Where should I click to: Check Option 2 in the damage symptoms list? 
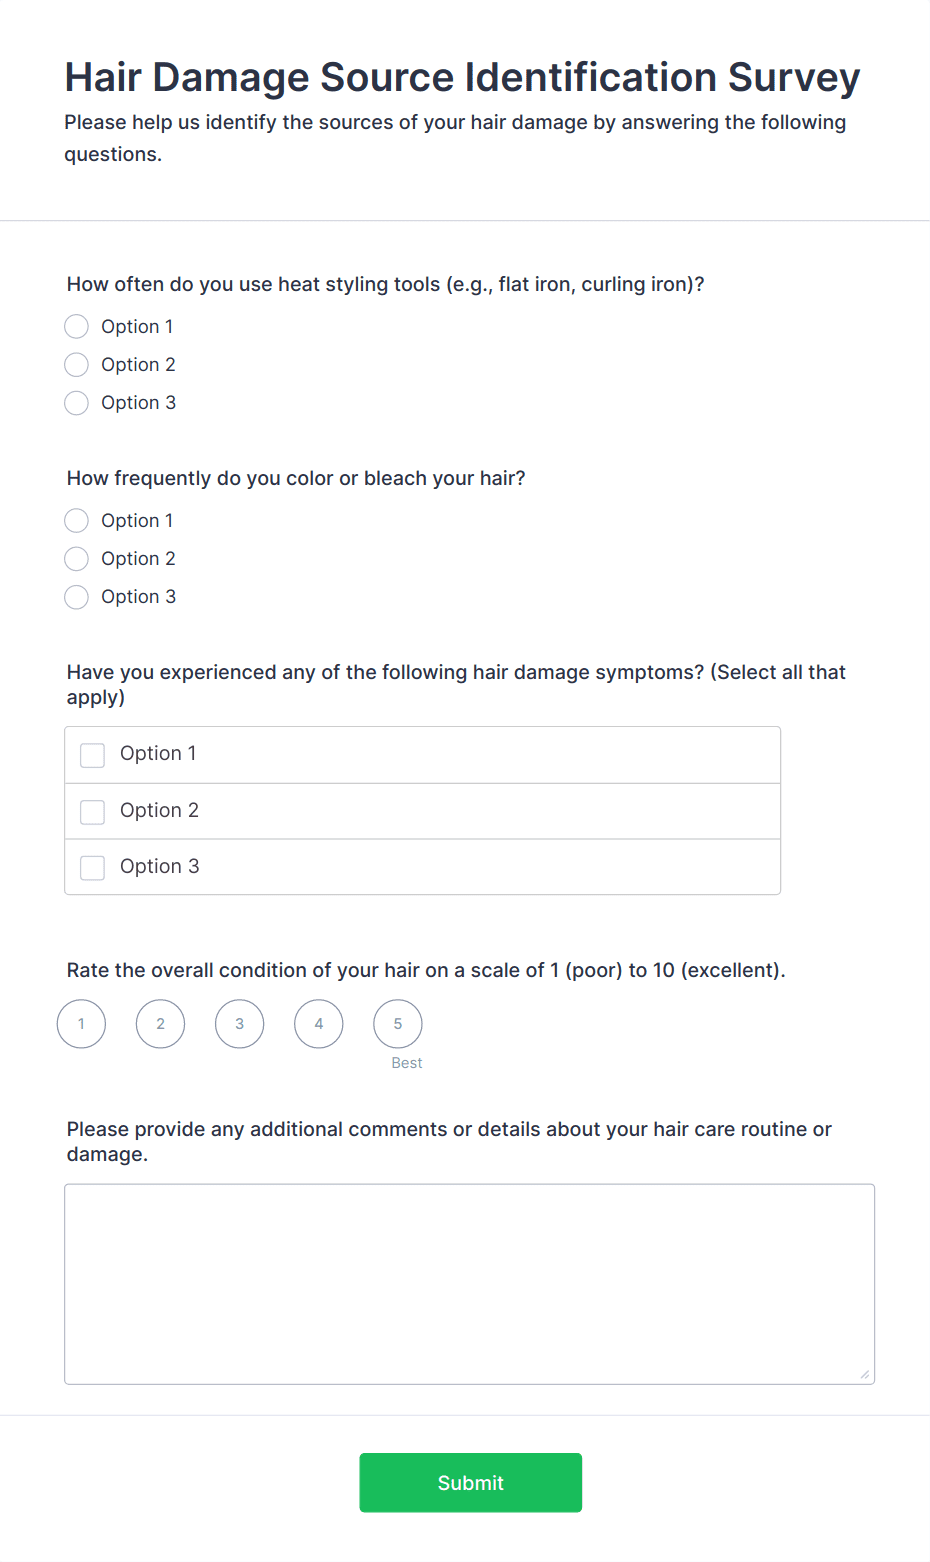point(92,811)
